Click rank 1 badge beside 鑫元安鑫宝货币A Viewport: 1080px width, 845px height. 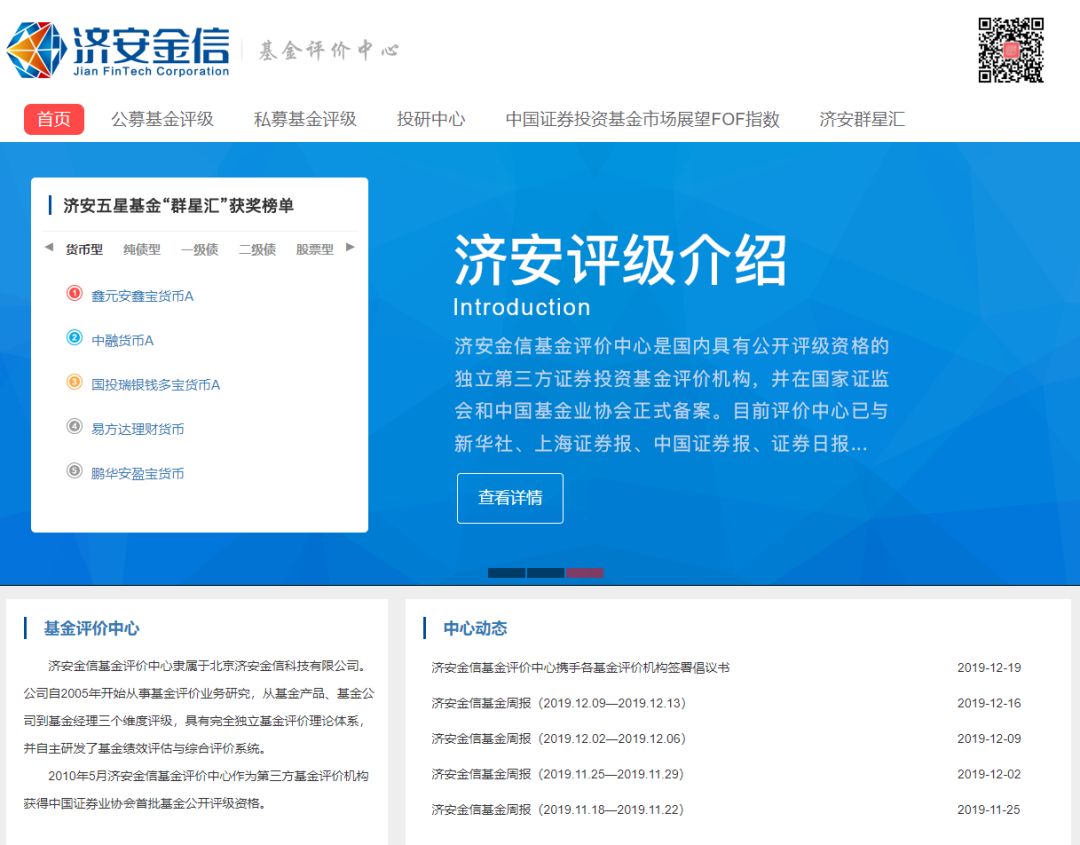pos(74,293)
